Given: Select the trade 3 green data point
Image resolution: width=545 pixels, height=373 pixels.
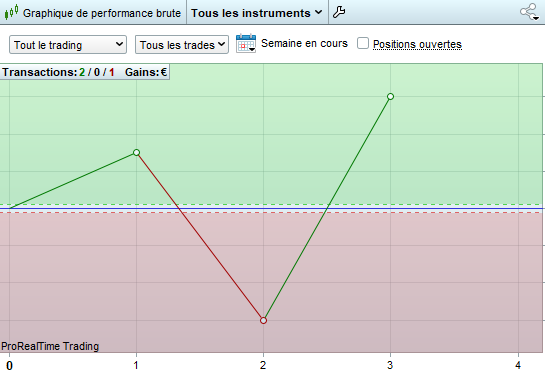Looking at the screenshot, I should pos(390,96).
